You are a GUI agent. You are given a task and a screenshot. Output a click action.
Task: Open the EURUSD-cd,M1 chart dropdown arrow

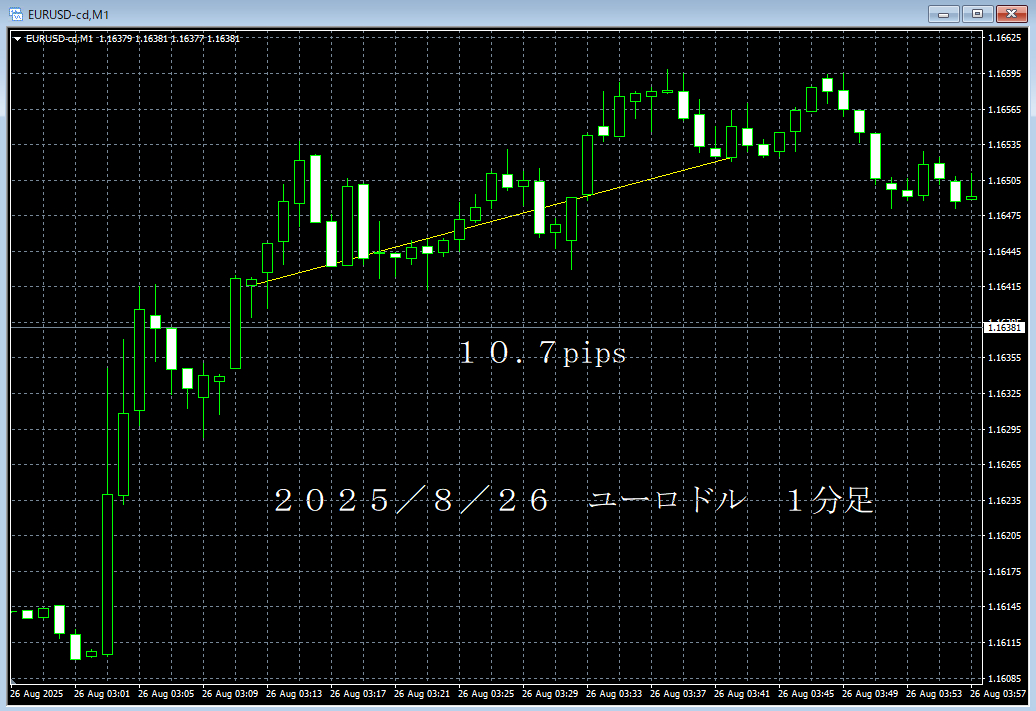click(x=18, y=39)
